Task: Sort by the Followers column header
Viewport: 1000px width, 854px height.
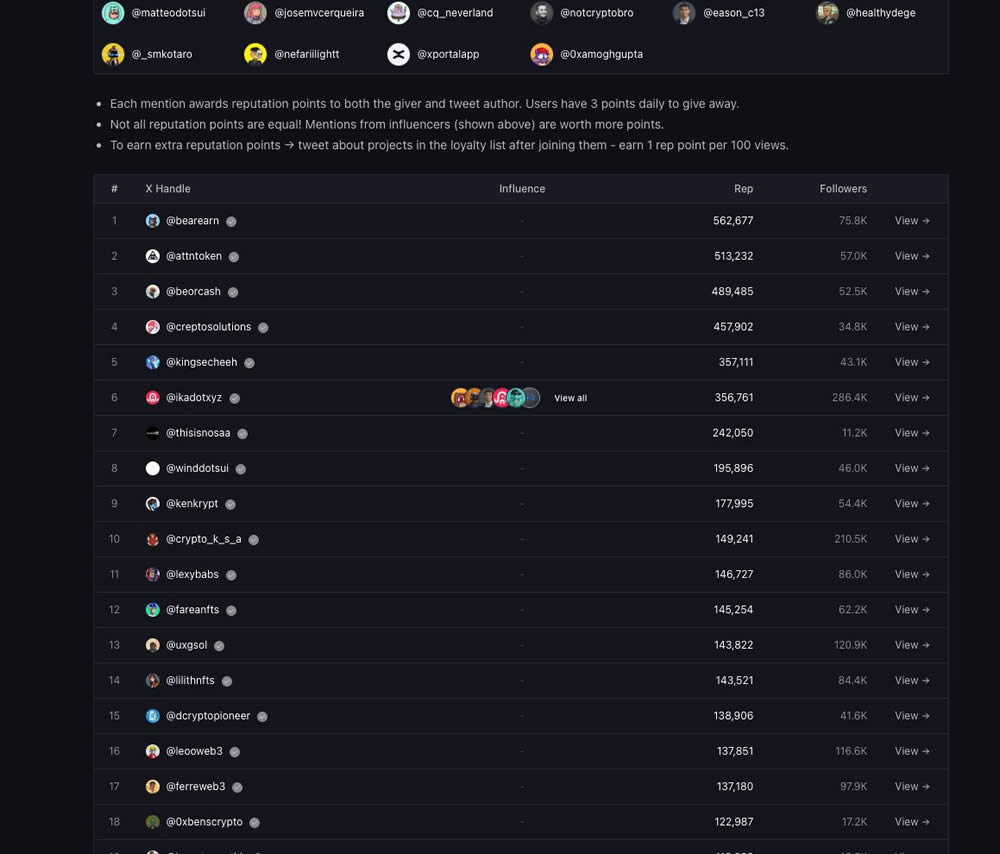Action: tap(842, 189)
